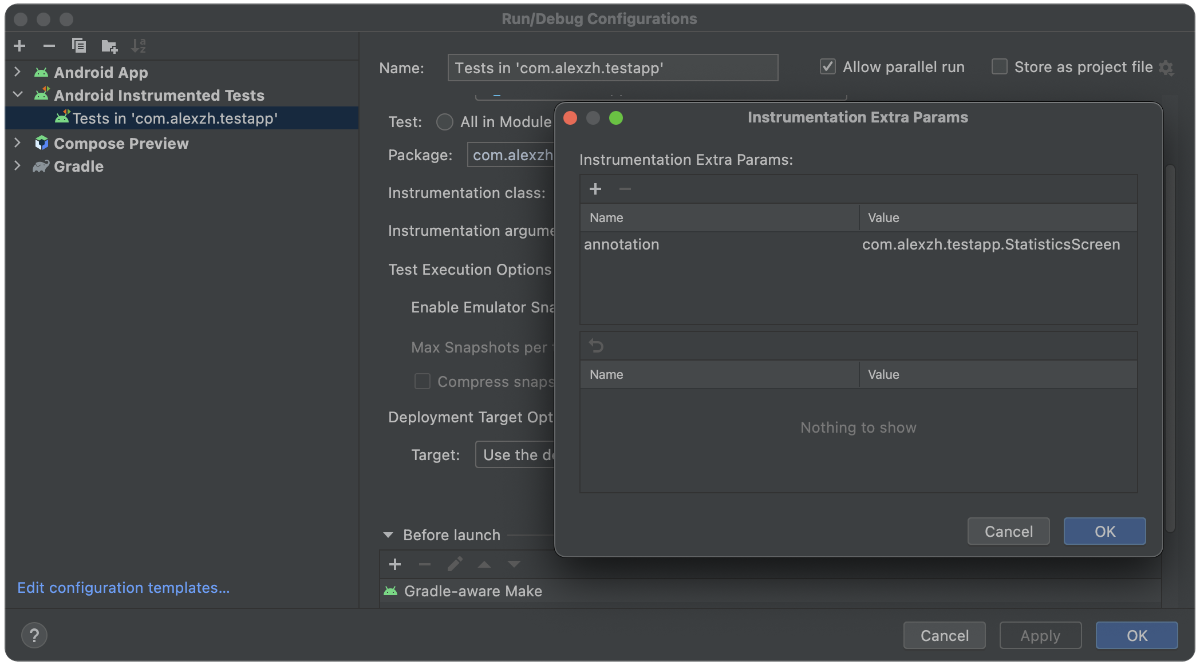
Task: Copy the selected configuration
Action: [x=79, y=46]
